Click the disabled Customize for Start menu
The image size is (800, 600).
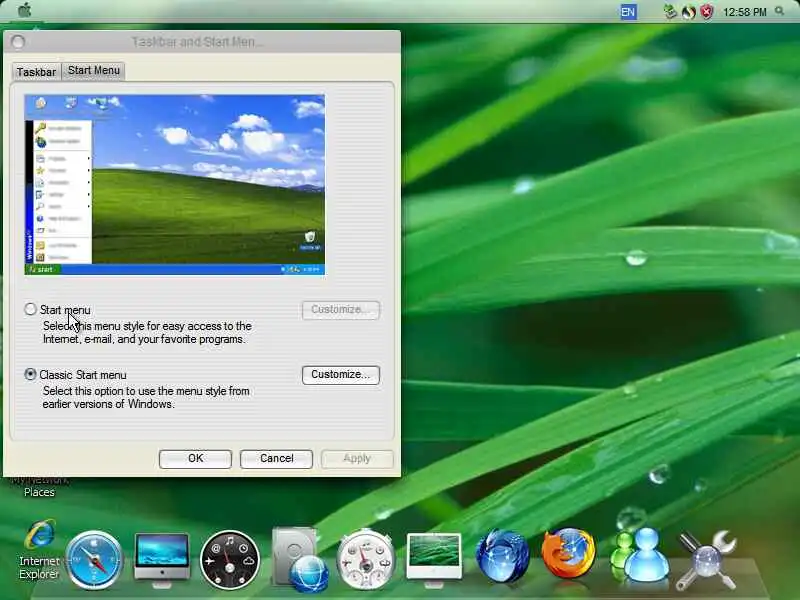coord(341,310)
